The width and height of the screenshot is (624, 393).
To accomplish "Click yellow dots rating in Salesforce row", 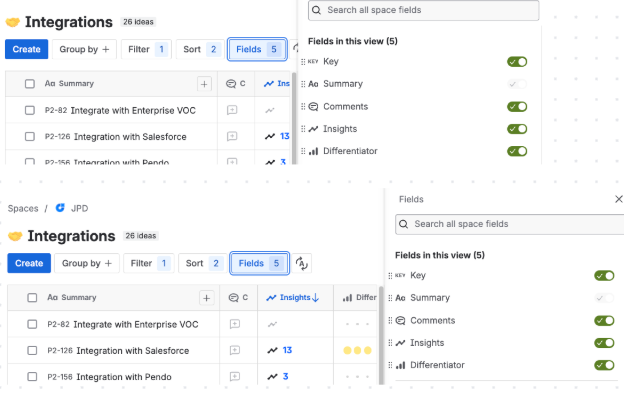I will coord(357,350).
